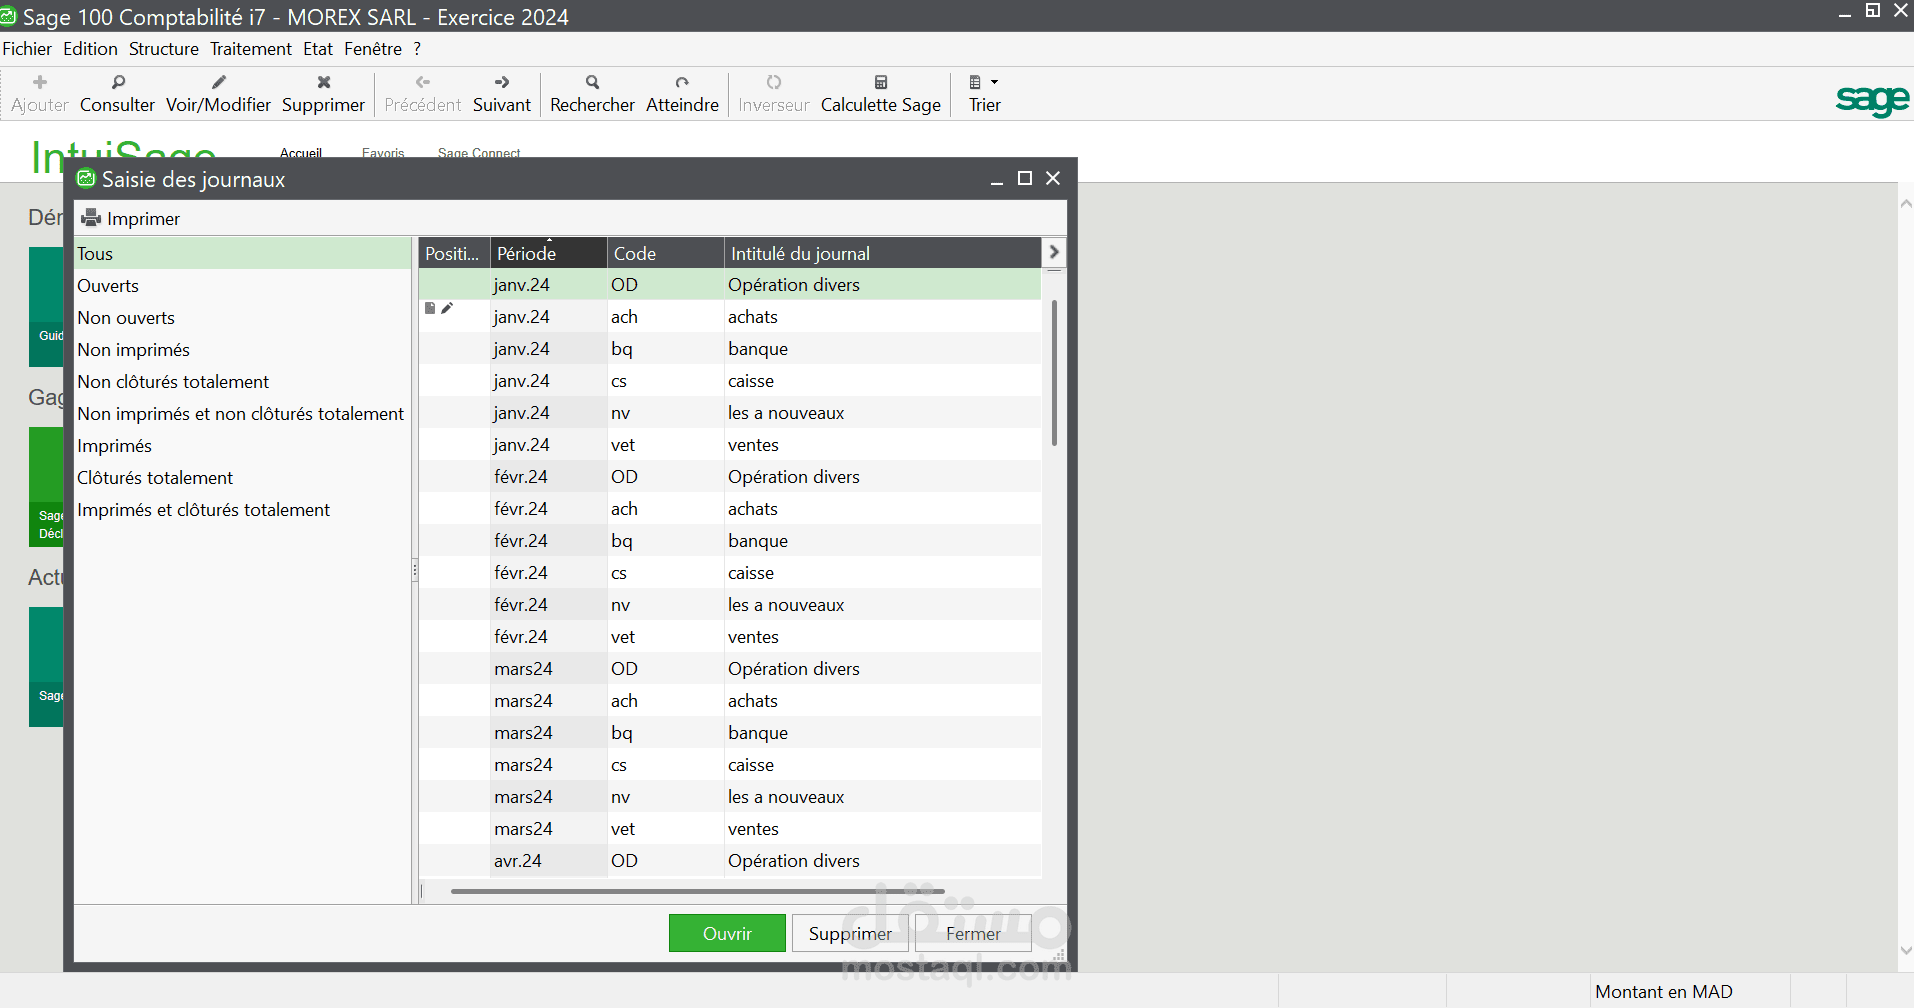
Task: Open the Structure menu
Action: click(x=164, y=49)
